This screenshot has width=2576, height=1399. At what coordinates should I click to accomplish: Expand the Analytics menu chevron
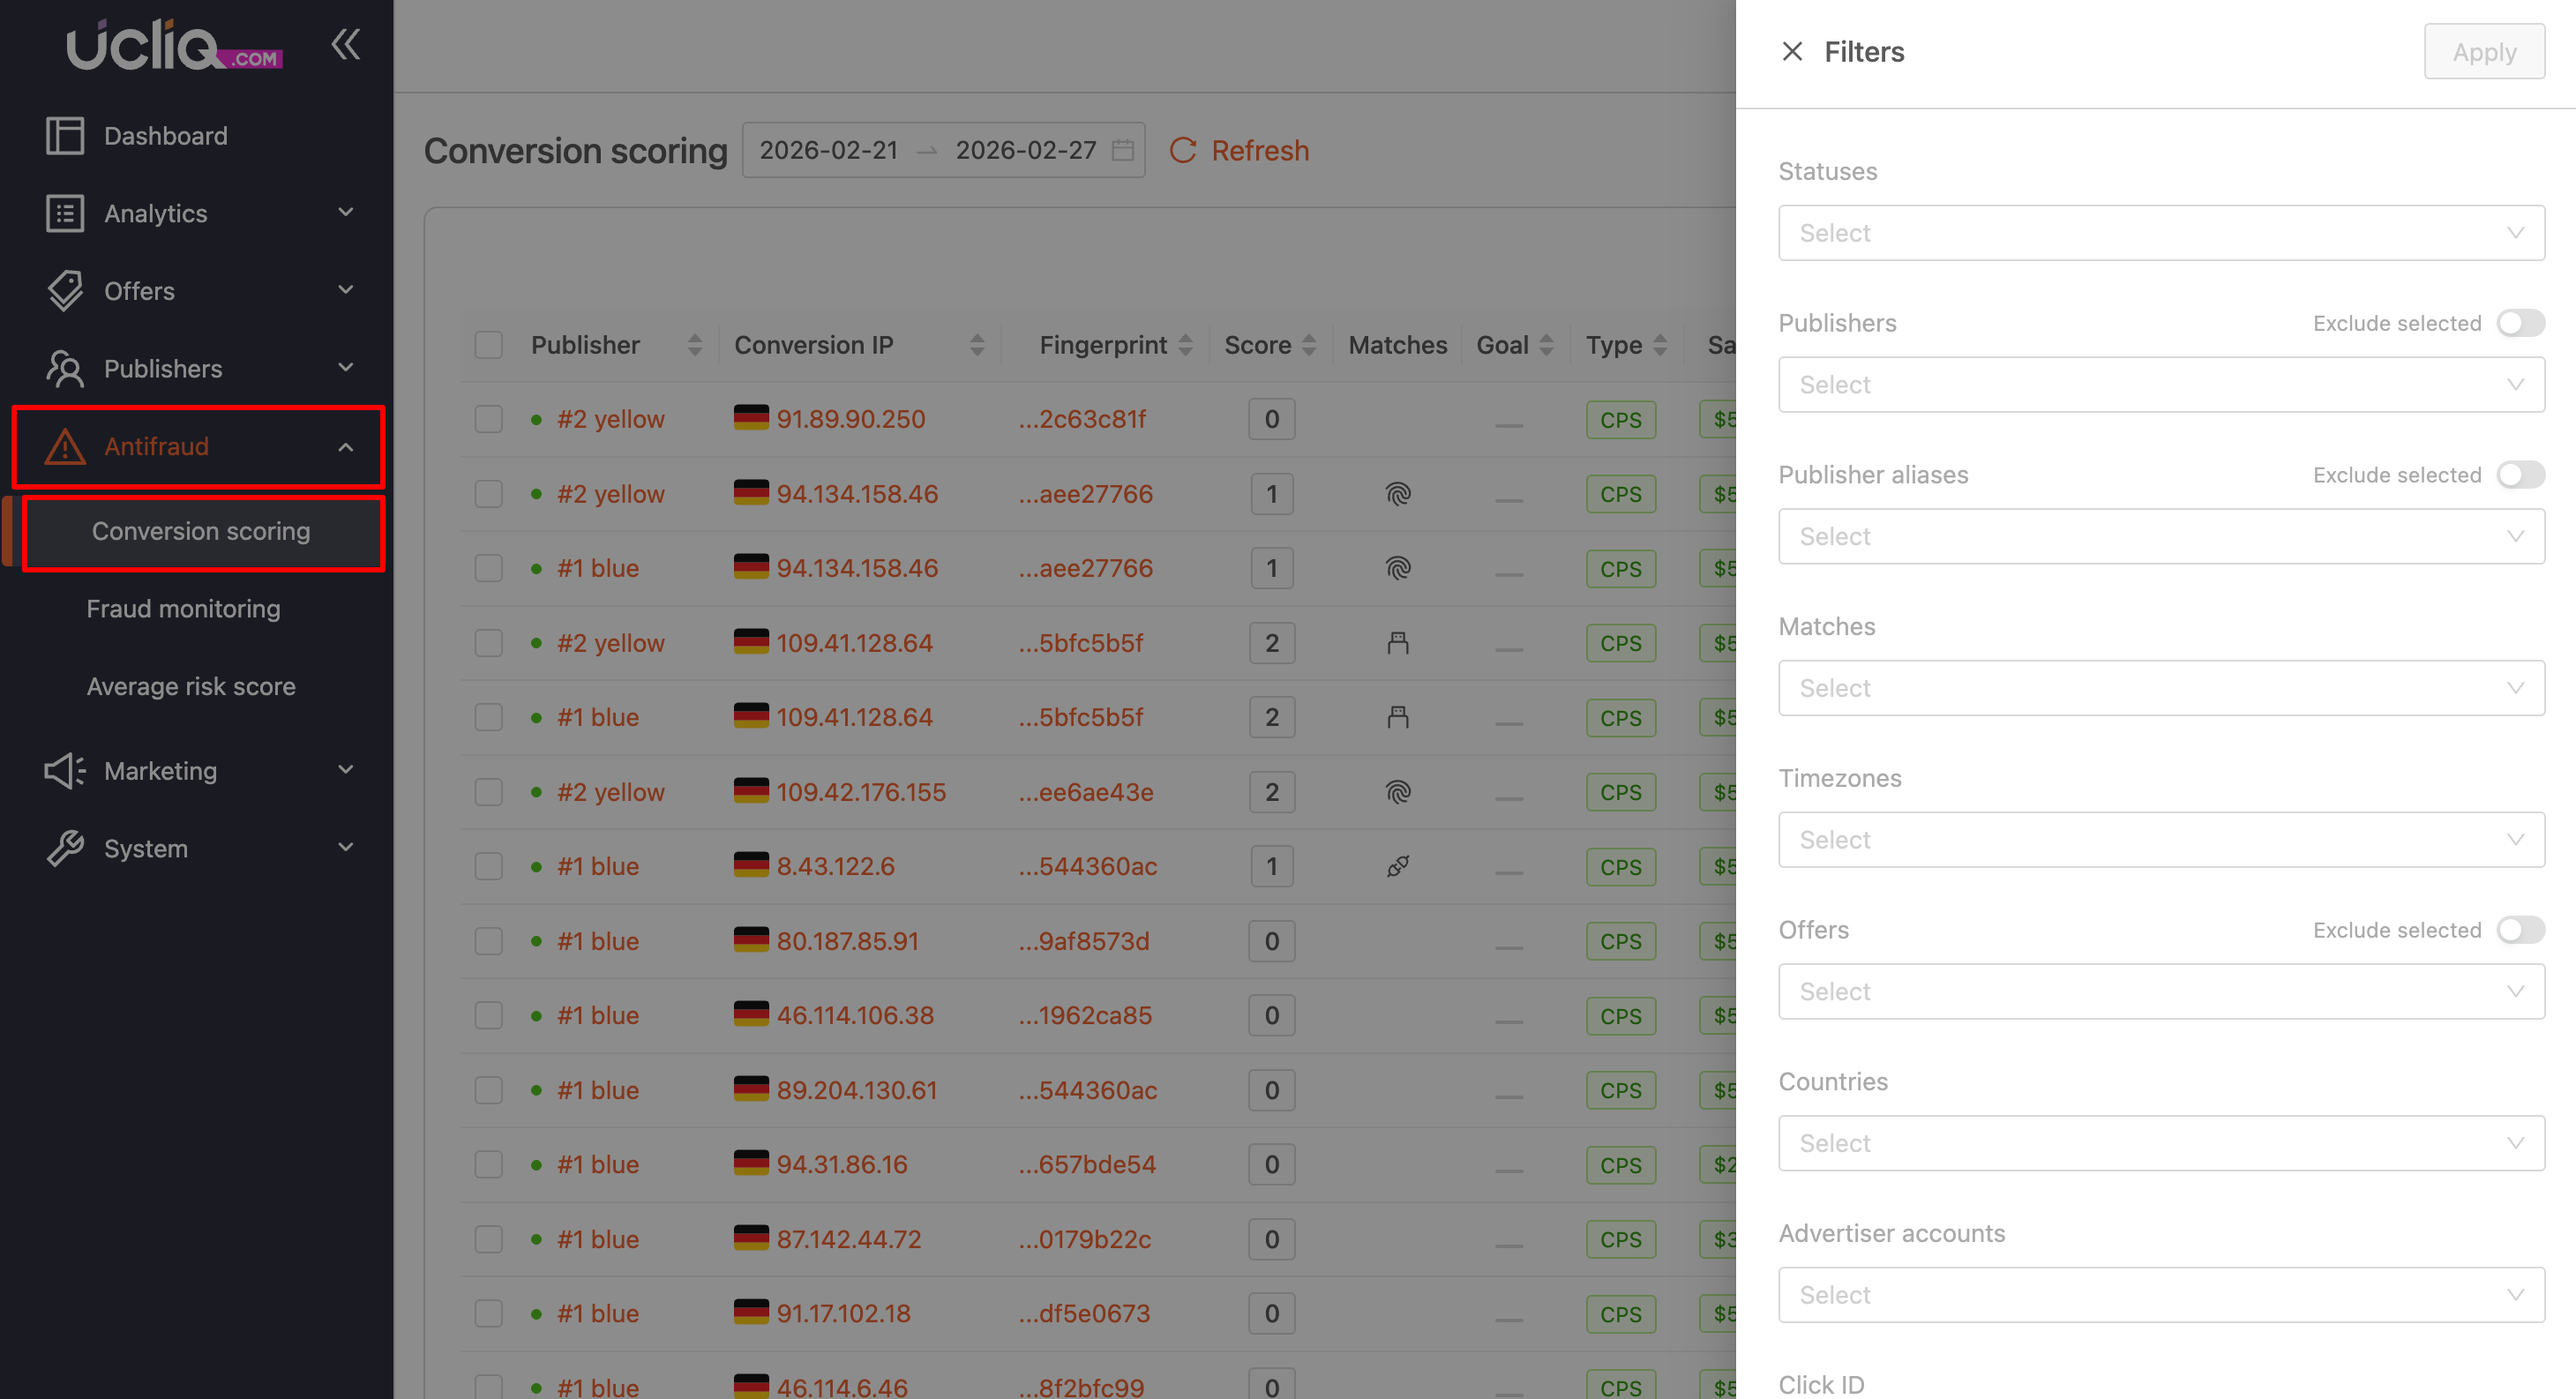(345, 213)
